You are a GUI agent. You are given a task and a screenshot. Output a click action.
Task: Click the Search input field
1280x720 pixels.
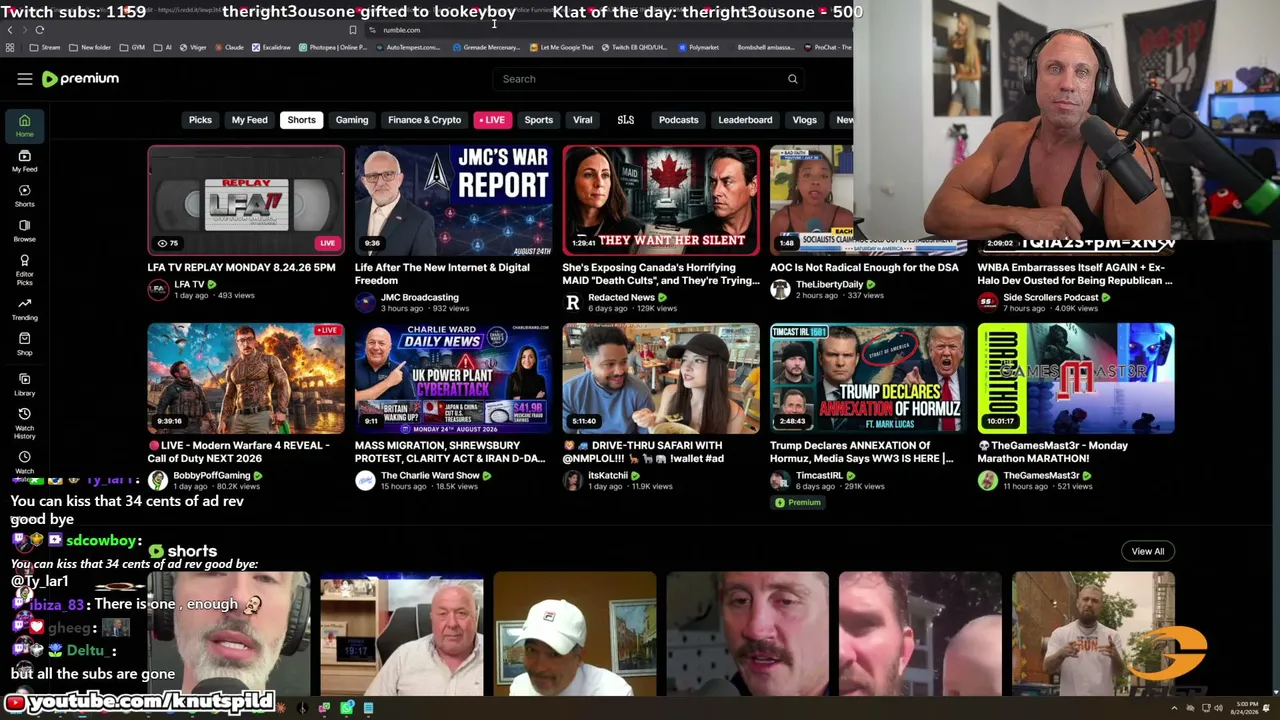click(650, 79)
